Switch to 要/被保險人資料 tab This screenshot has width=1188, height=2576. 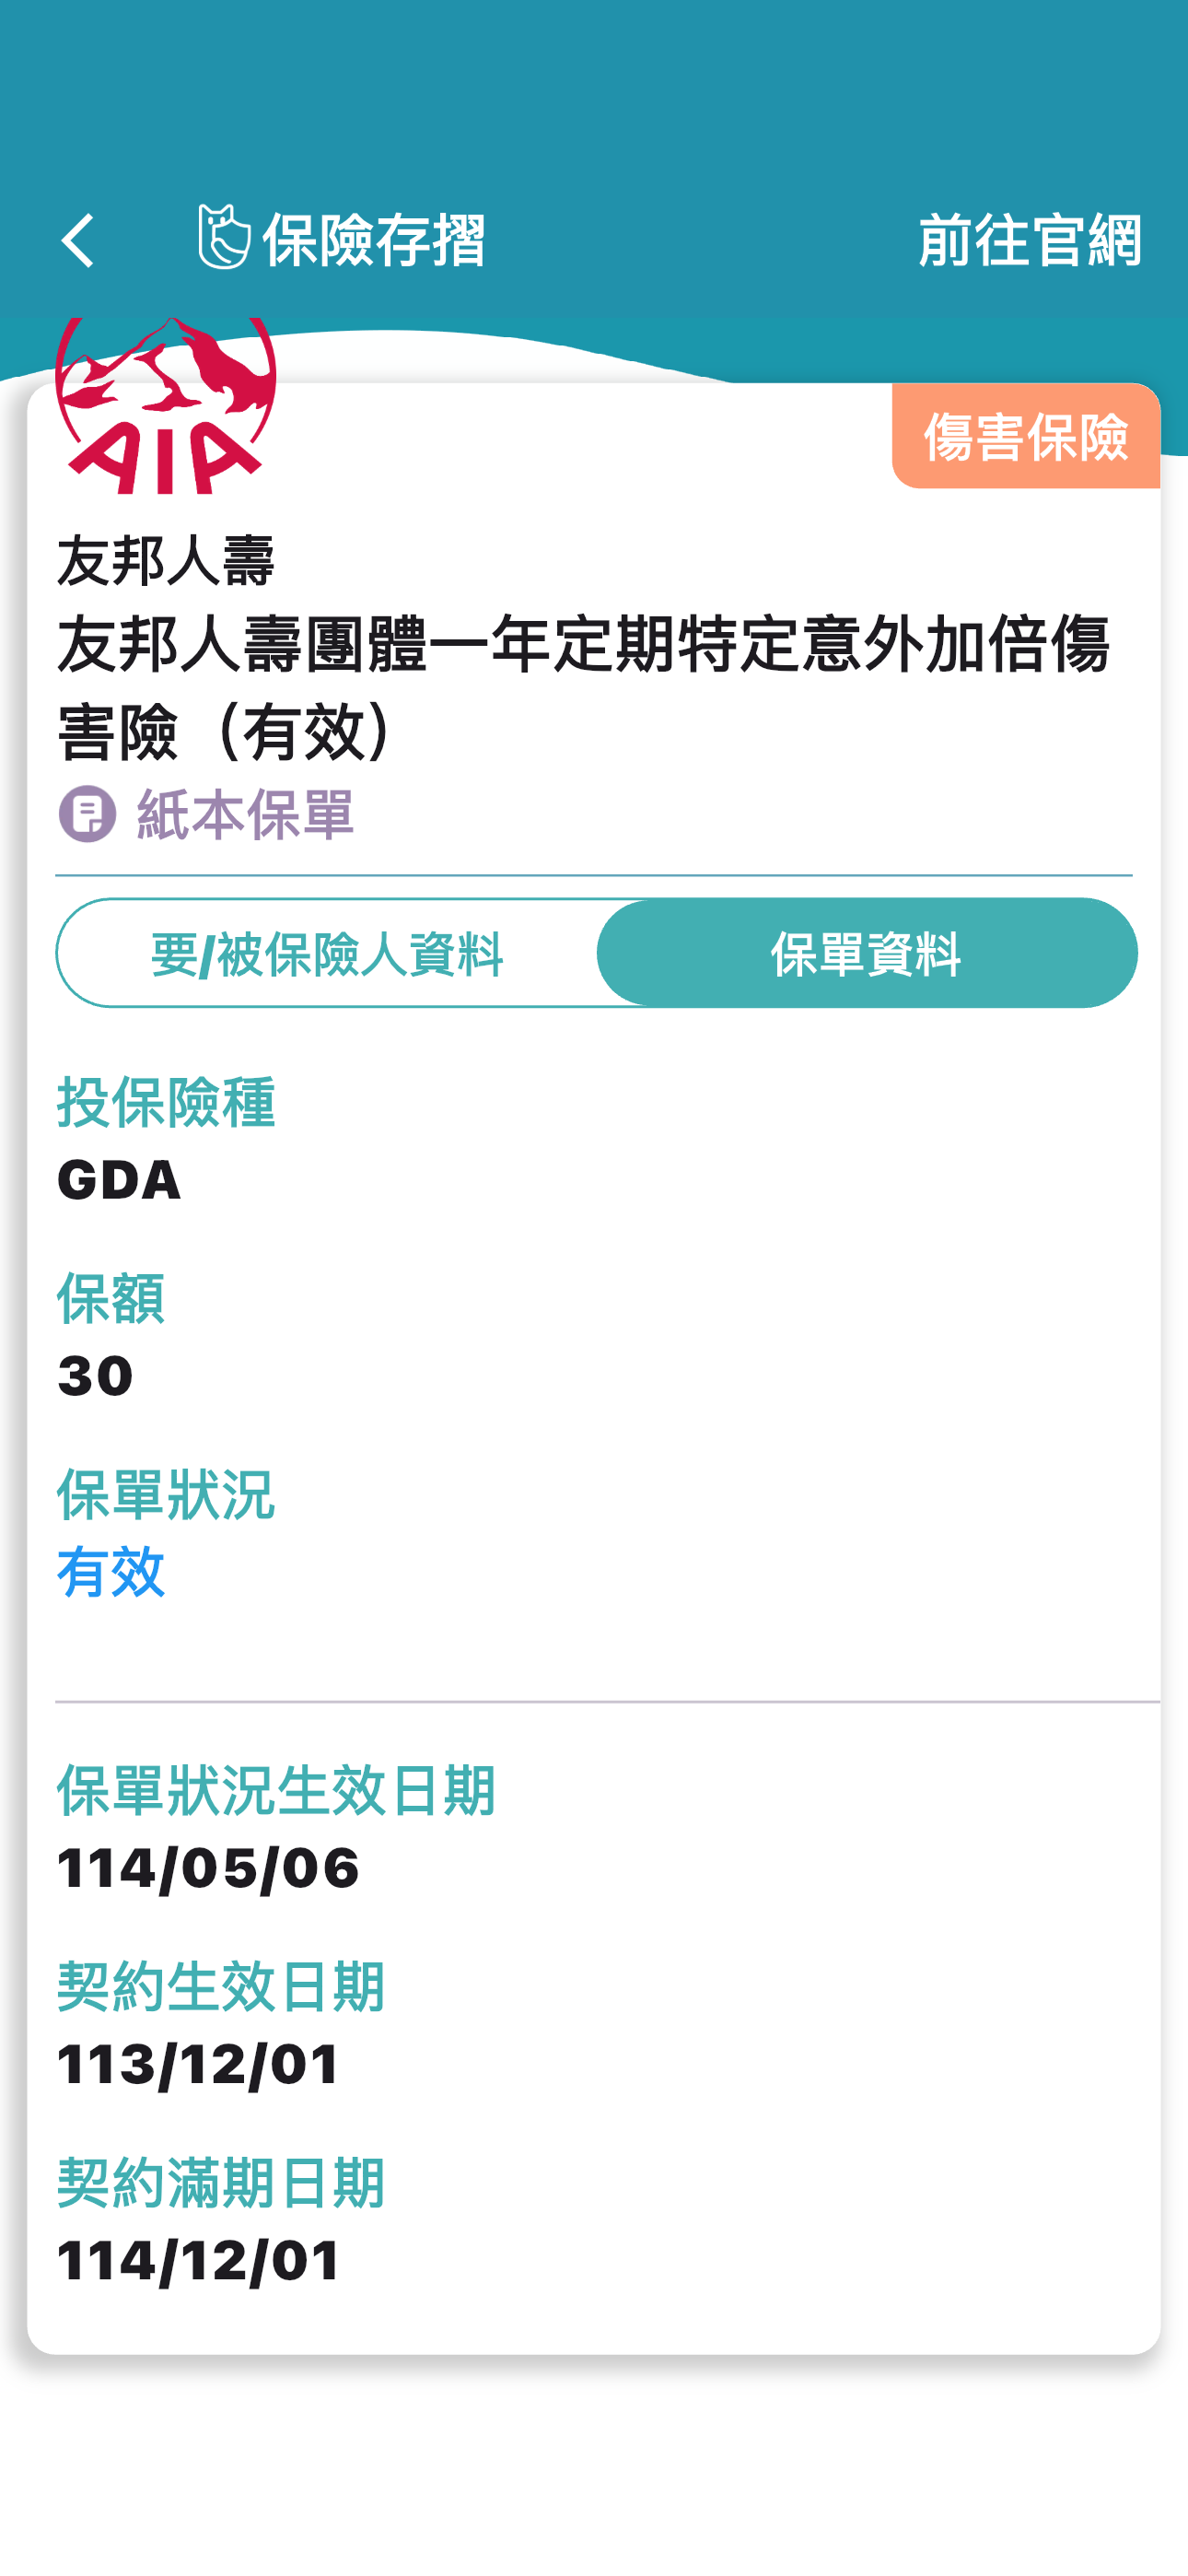327,954
